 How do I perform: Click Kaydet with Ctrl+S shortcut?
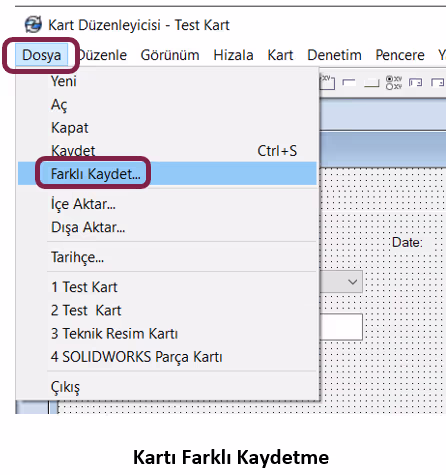167,151
